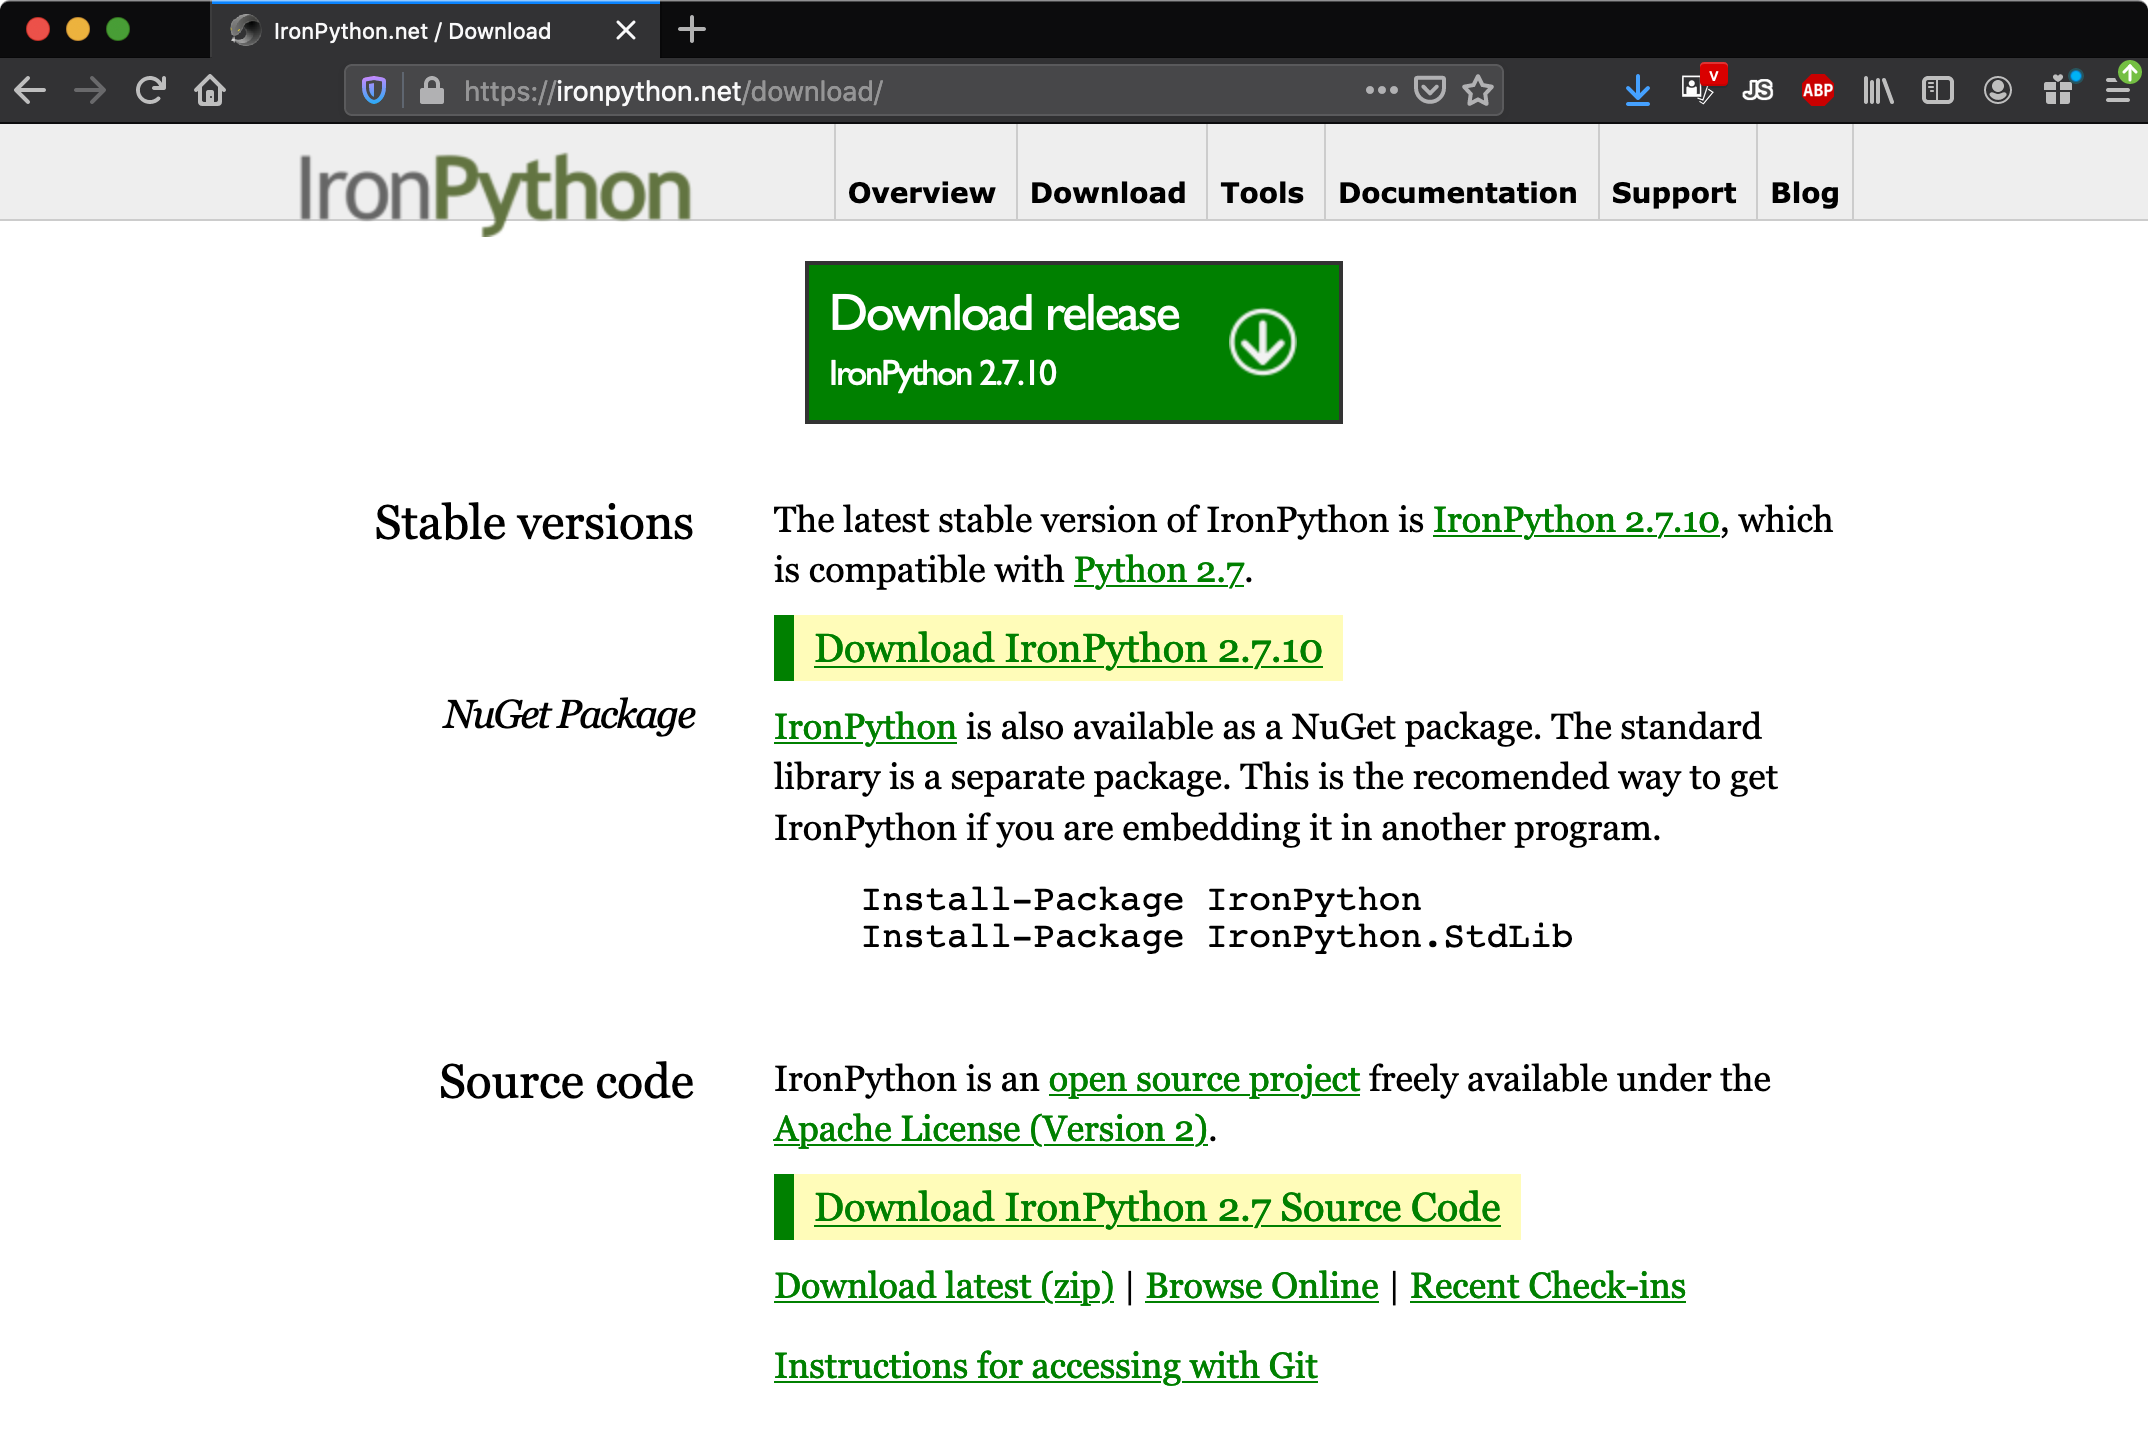Open the Firefox account avatar icon

pyautogui.click(x=1997, y=91)
